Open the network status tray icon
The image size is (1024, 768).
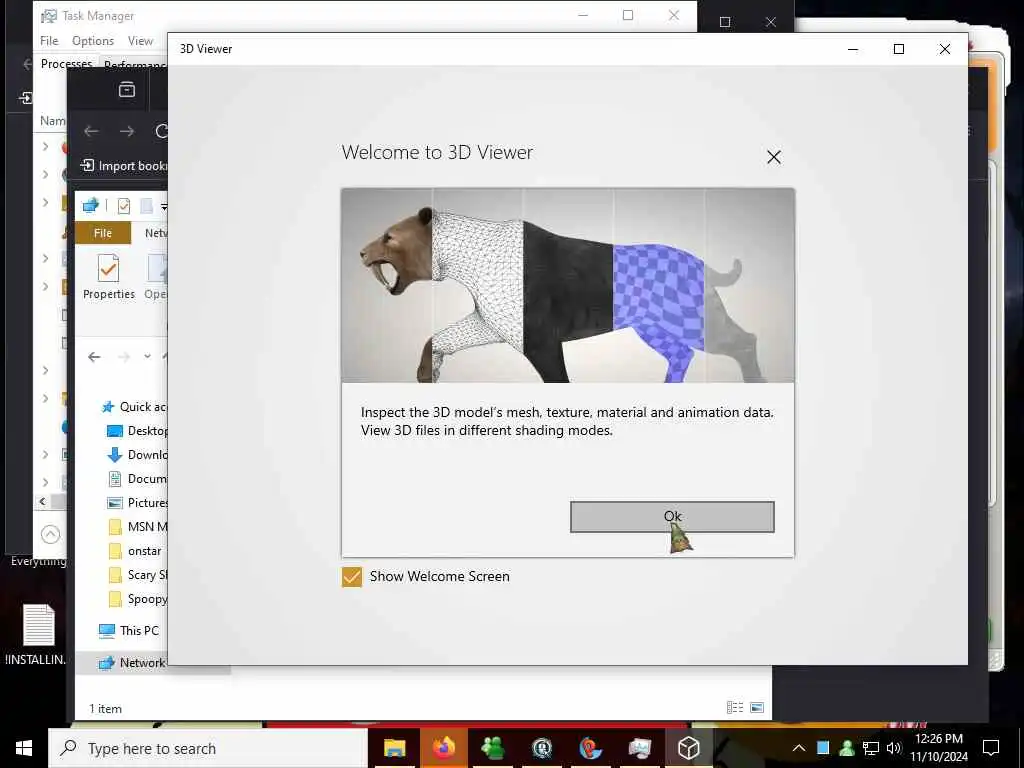point(871,748)
